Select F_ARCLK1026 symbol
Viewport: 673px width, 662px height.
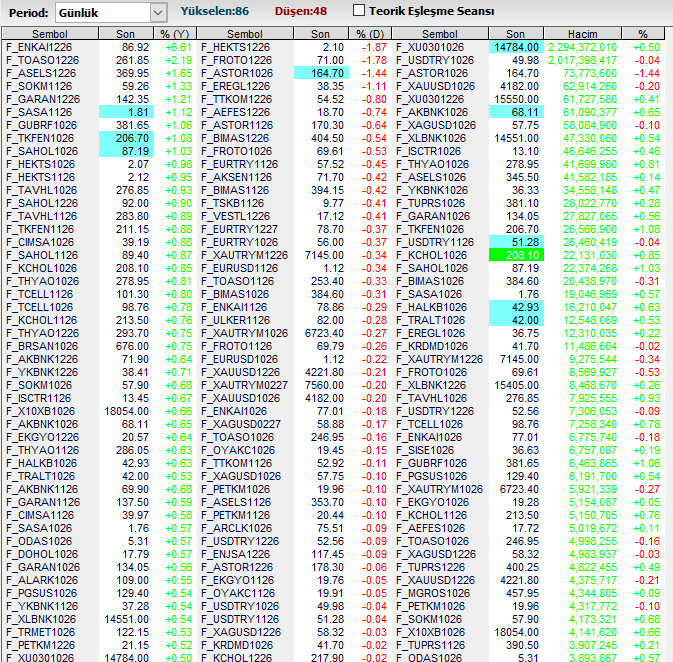pyautogui.click(x=237, y=528)
